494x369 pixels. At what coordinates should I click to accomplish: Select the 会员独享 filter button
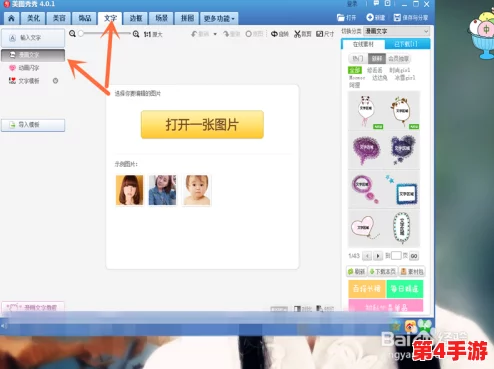398,59
